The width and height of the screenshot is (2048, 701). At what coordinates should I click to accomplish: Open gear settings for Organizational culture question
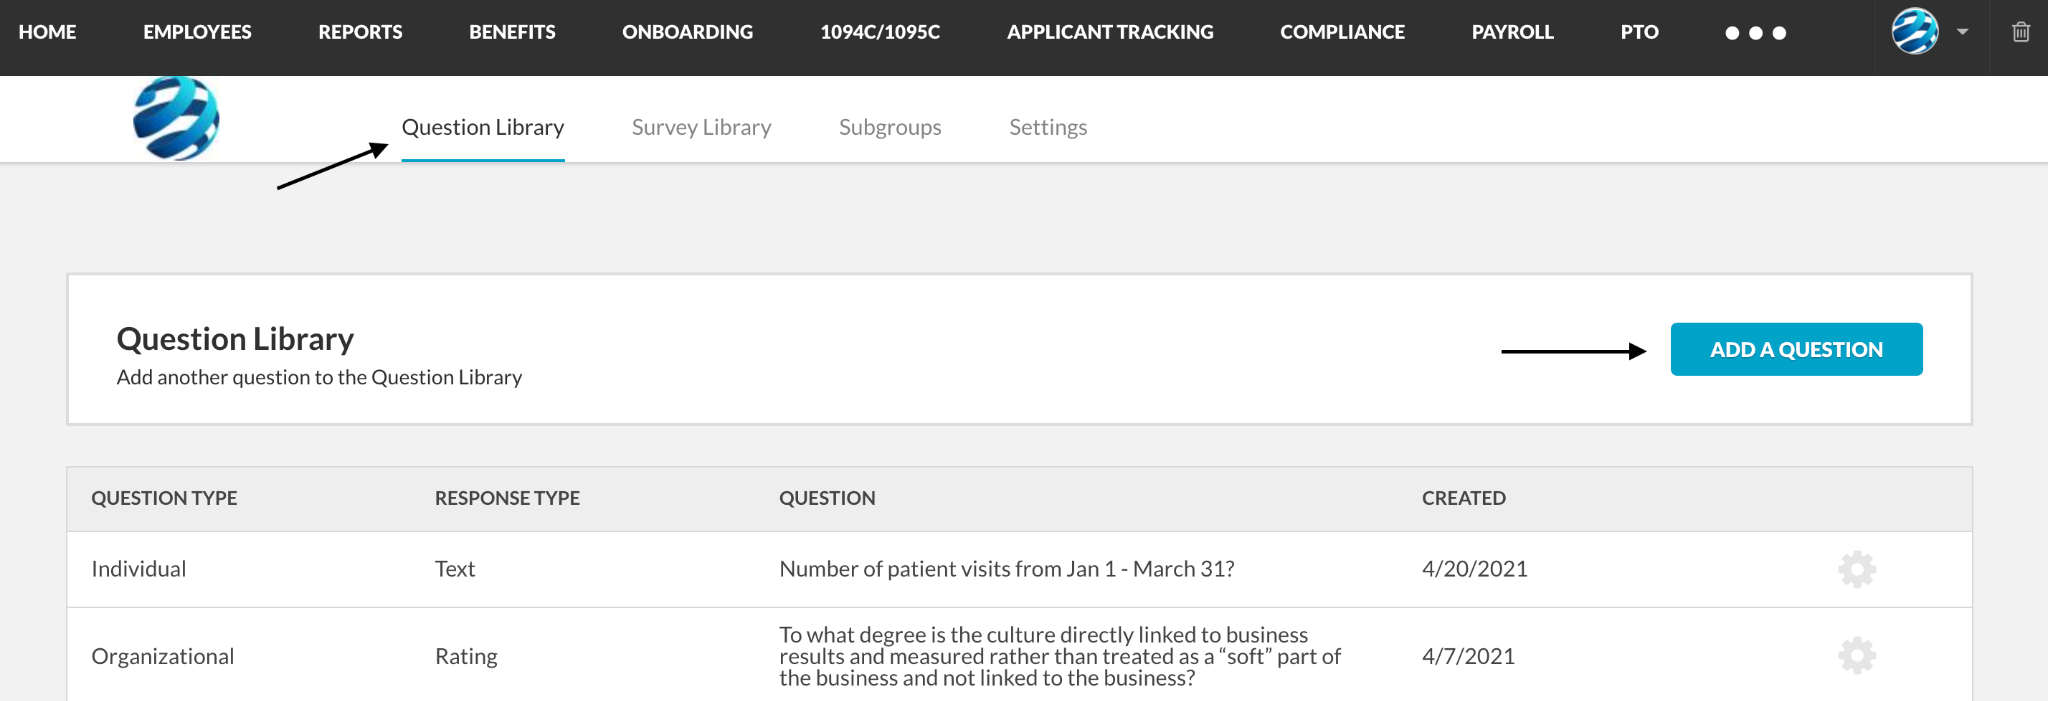pyautogui.click(x=1857, y=656)
